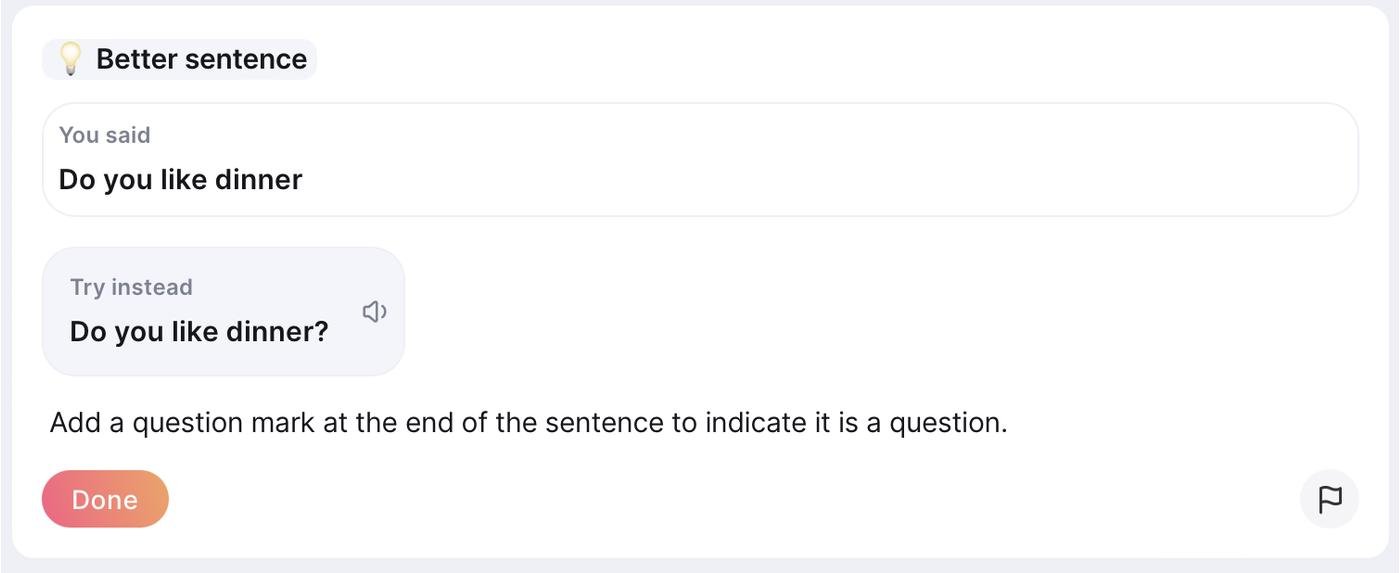Click the "You said" label
Image resolution: width=1400 pixels, height=573 pixels.
105,135
